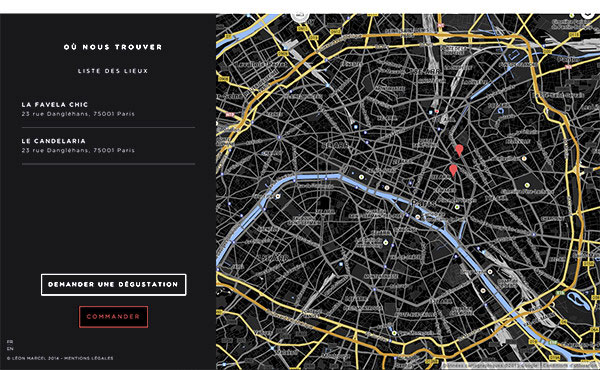Click the green marker in the gray cemetery area
This screenshot has width=600, height=370.
tap(527, 185)
